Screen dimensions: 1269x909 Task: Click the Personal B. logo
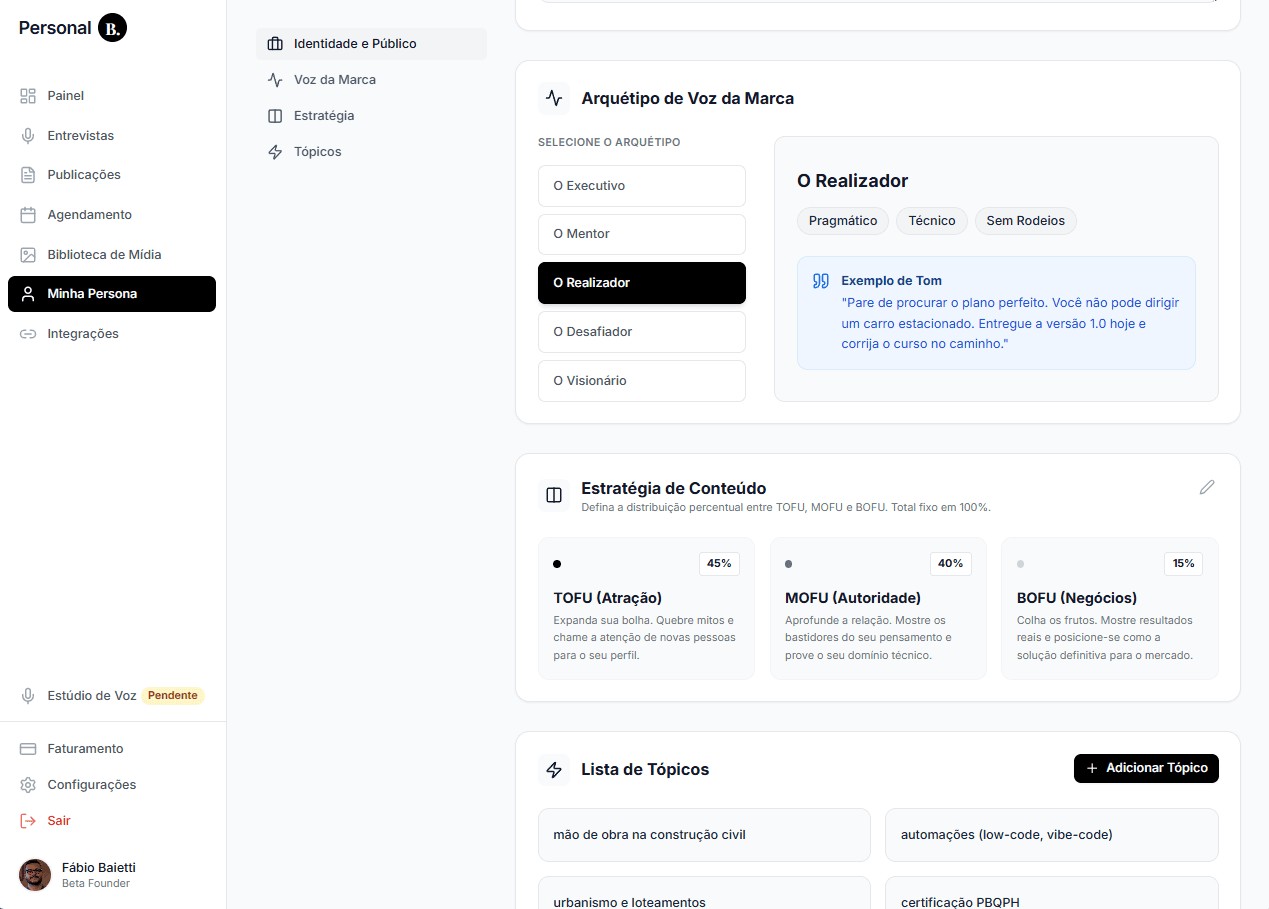point(73,28)
